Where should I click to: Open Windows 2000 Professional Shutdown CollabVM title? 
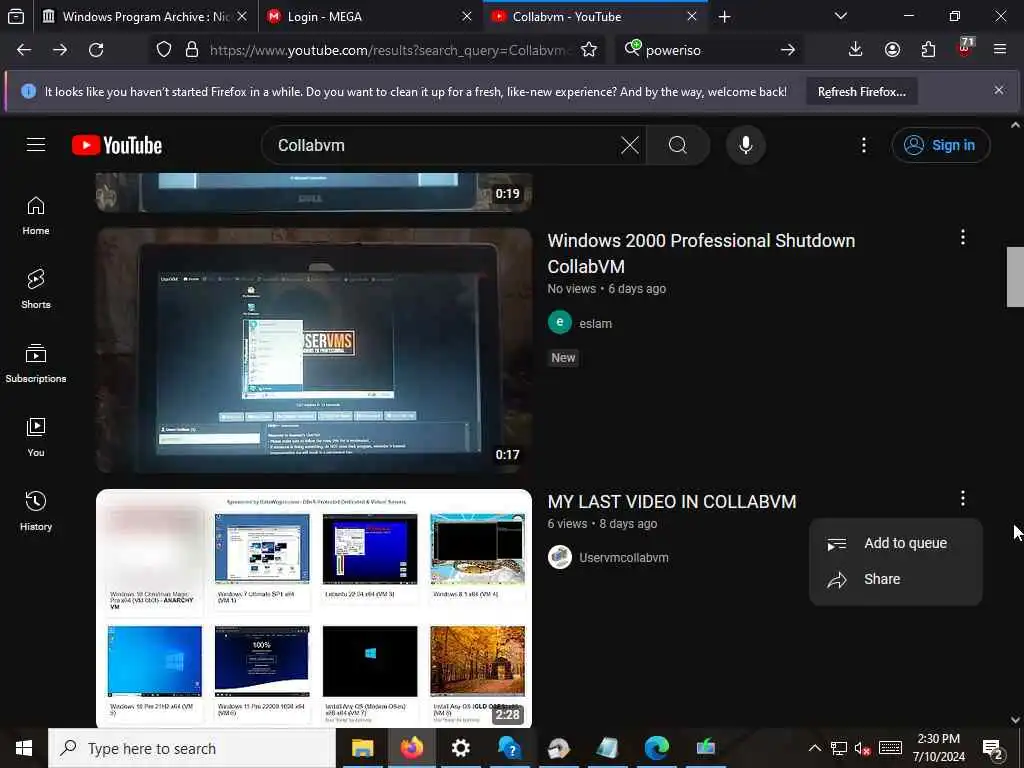tap(701, 253)
